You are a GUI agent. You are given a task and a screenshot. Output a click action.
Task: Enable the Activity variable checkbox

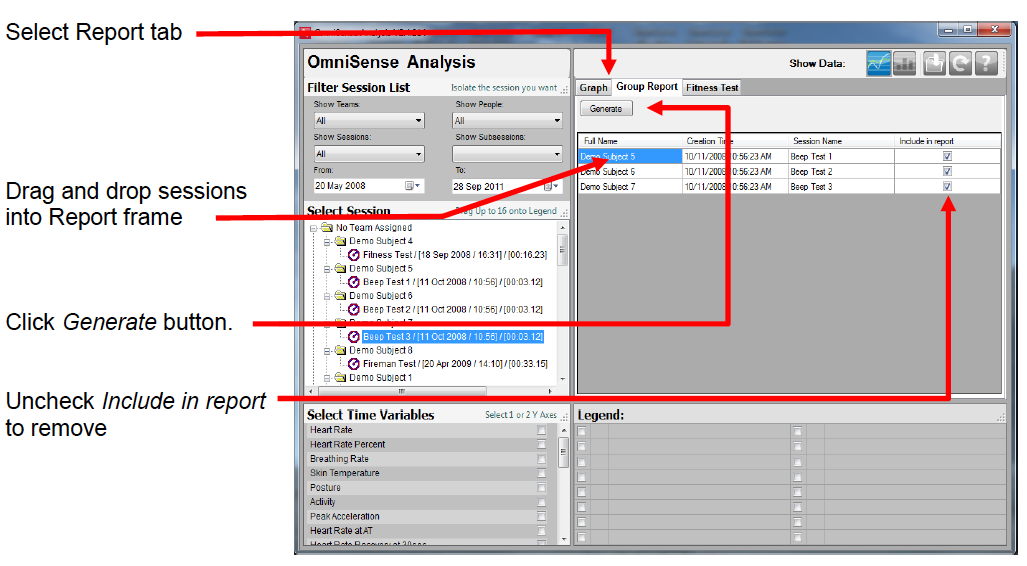(x=541, y=502)
